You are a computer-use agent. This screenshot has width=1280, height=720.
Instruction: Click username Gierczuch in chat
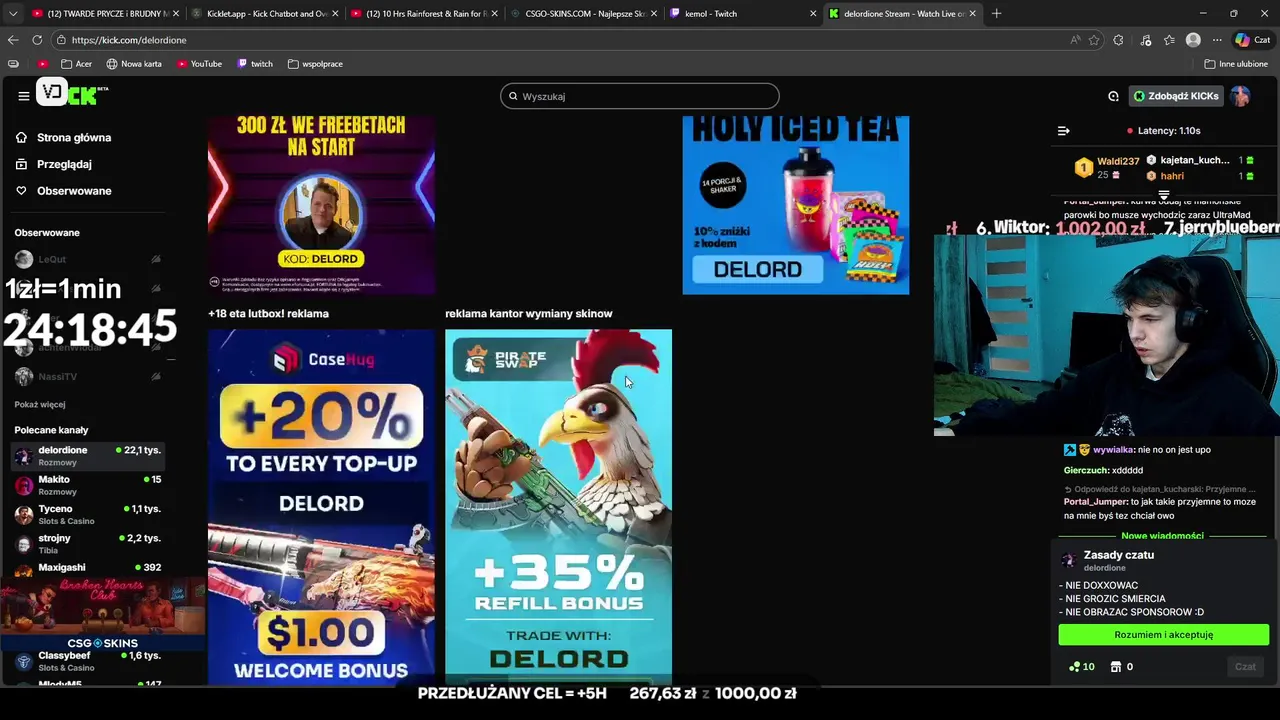[x=1086, y=470]
